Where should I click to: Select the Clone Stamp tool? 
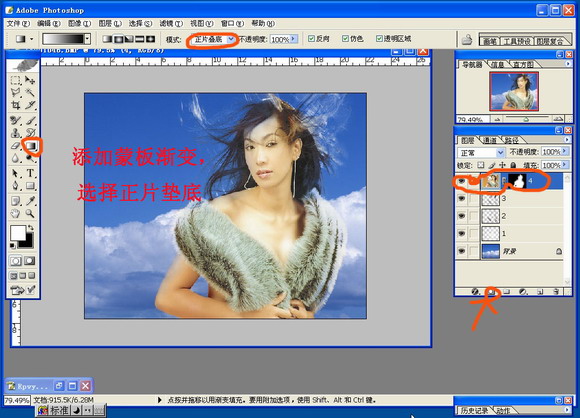click(16, 133)
